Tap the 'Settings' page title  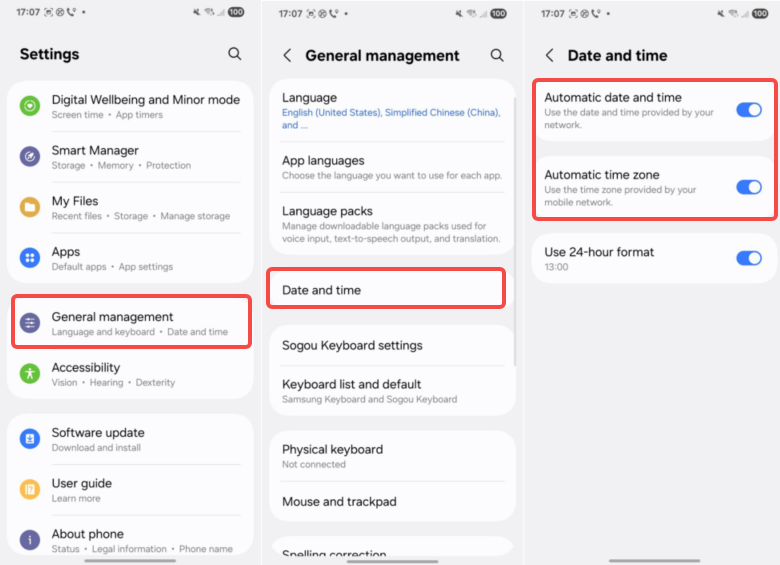coord(49,54)
